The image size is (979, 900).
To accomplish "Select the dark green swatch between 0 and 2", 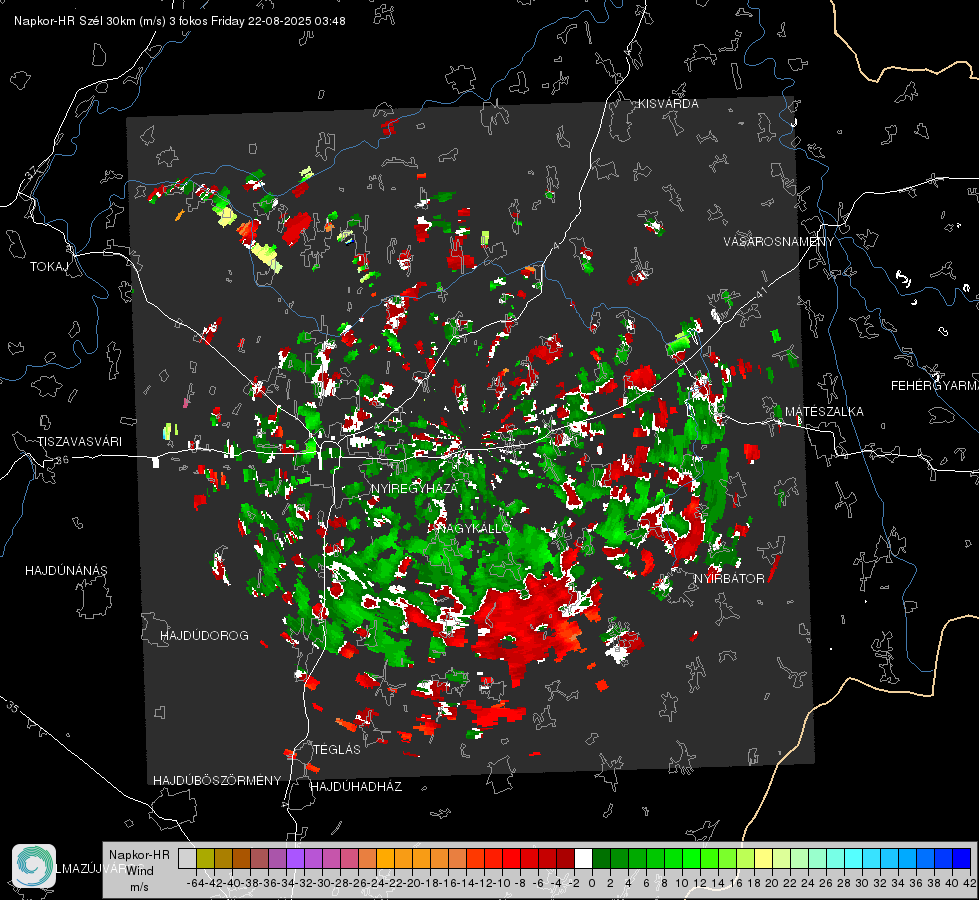I will [x=601, y=858].
